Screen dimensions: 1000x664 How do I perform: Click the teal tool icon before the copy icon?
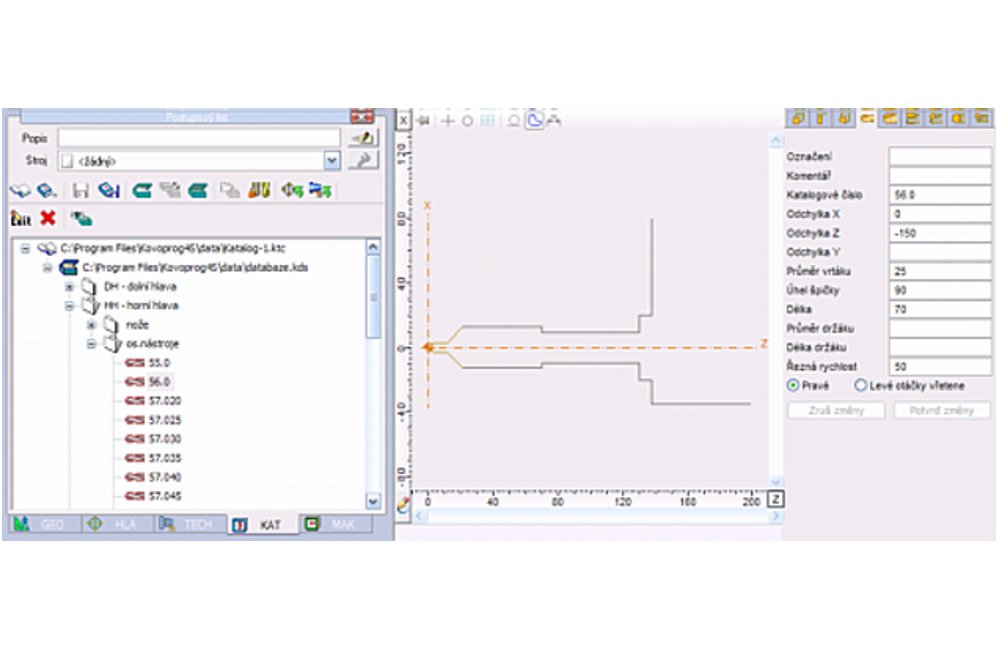coord(198,190)
